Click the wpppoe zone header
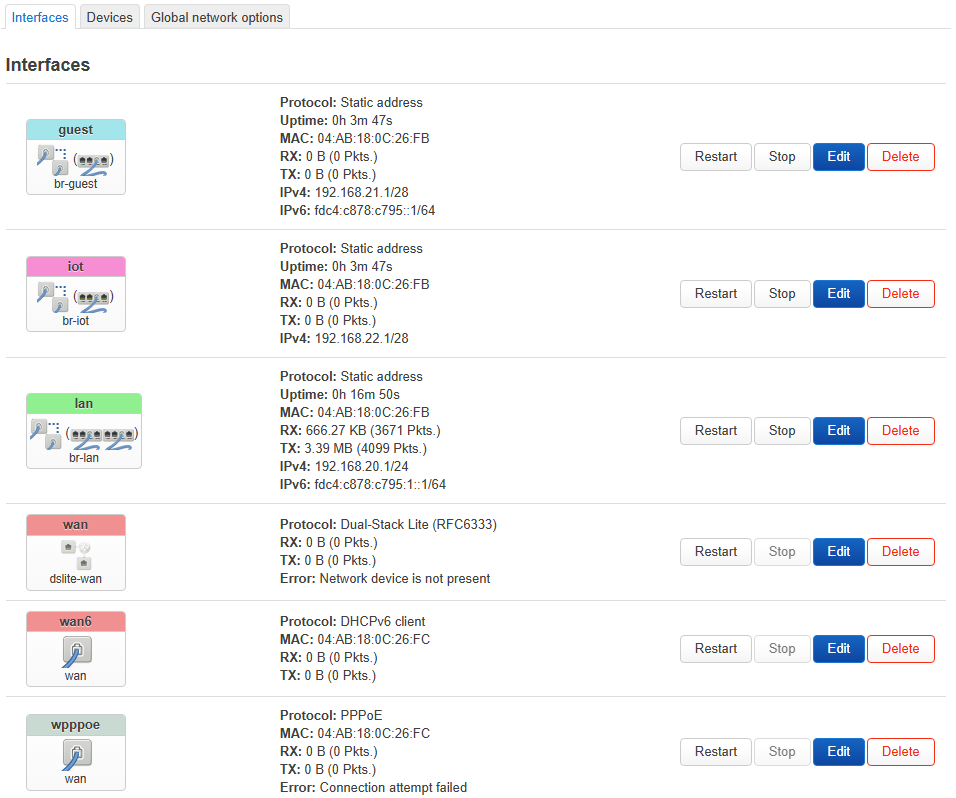The height and width of the screenshot is (798, 956). click(76, 725)
